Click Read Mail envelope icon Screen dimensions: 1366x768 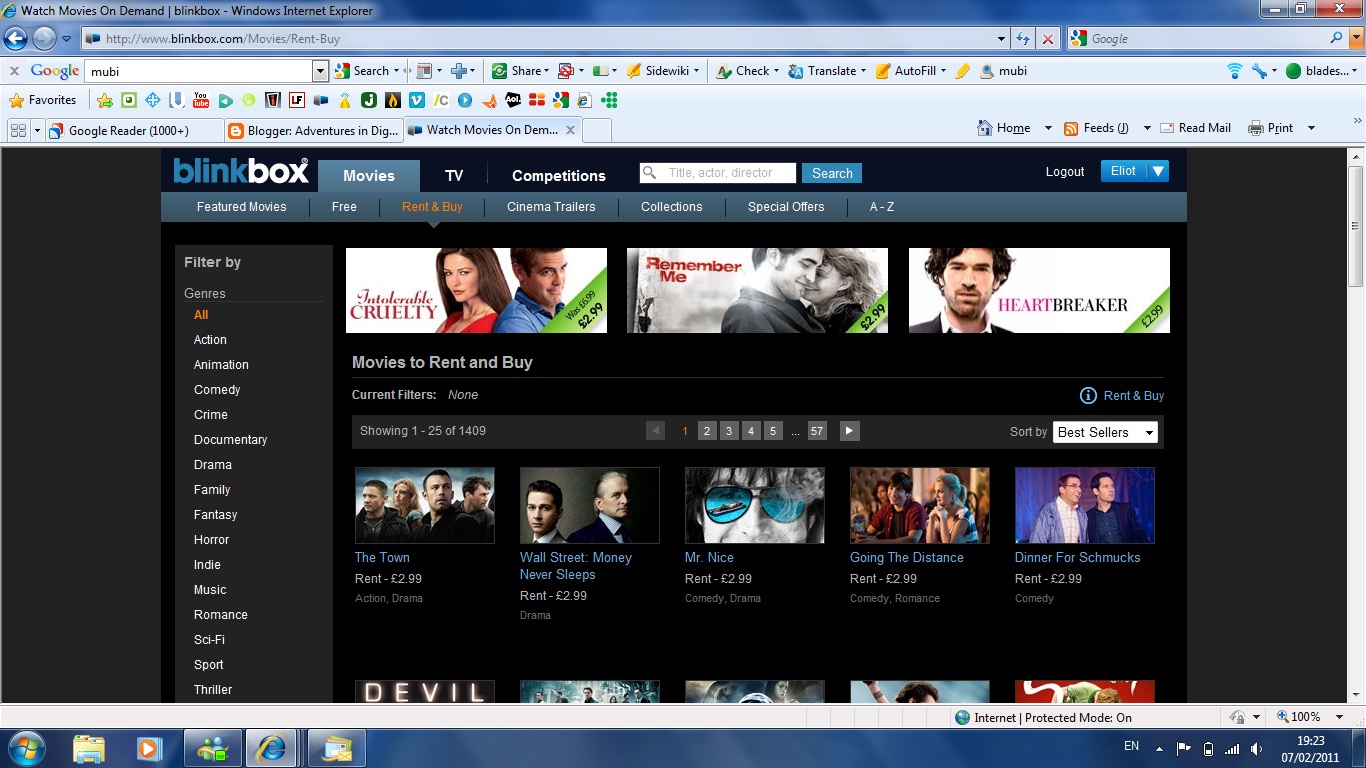point(1166,128)
